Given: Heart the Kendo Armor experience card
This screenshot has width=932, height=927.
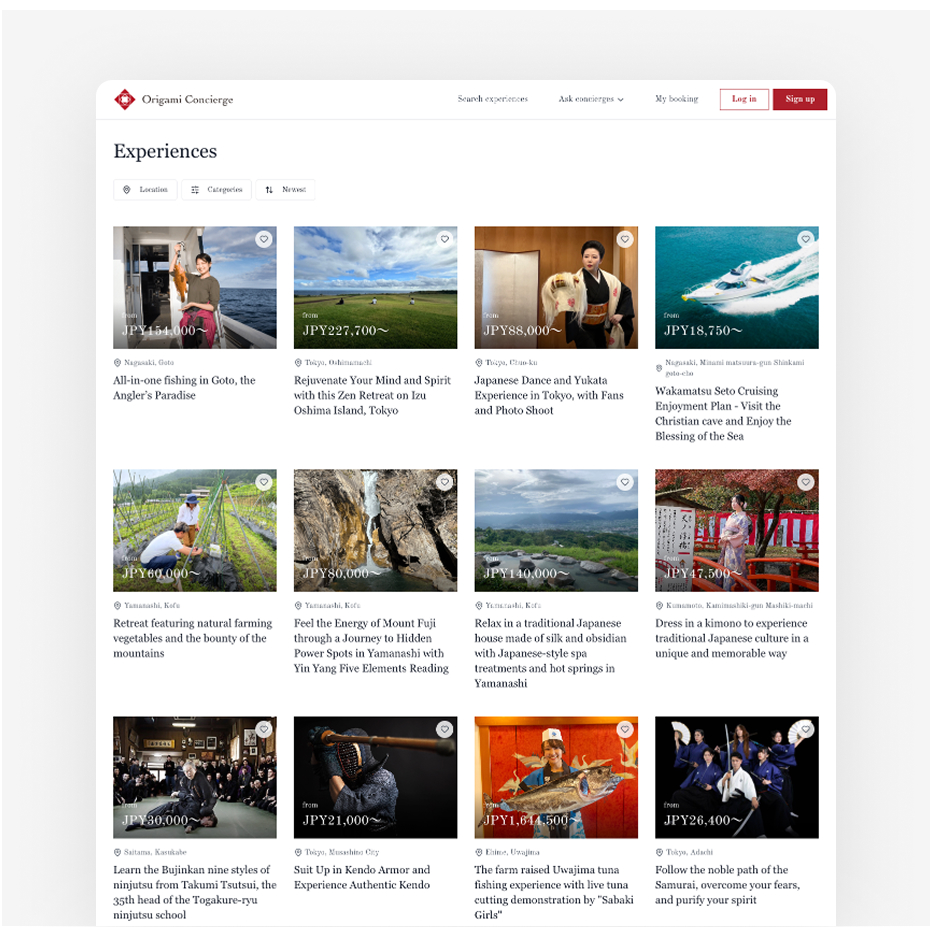Looking at the screenshot, I should coord(444,729).
